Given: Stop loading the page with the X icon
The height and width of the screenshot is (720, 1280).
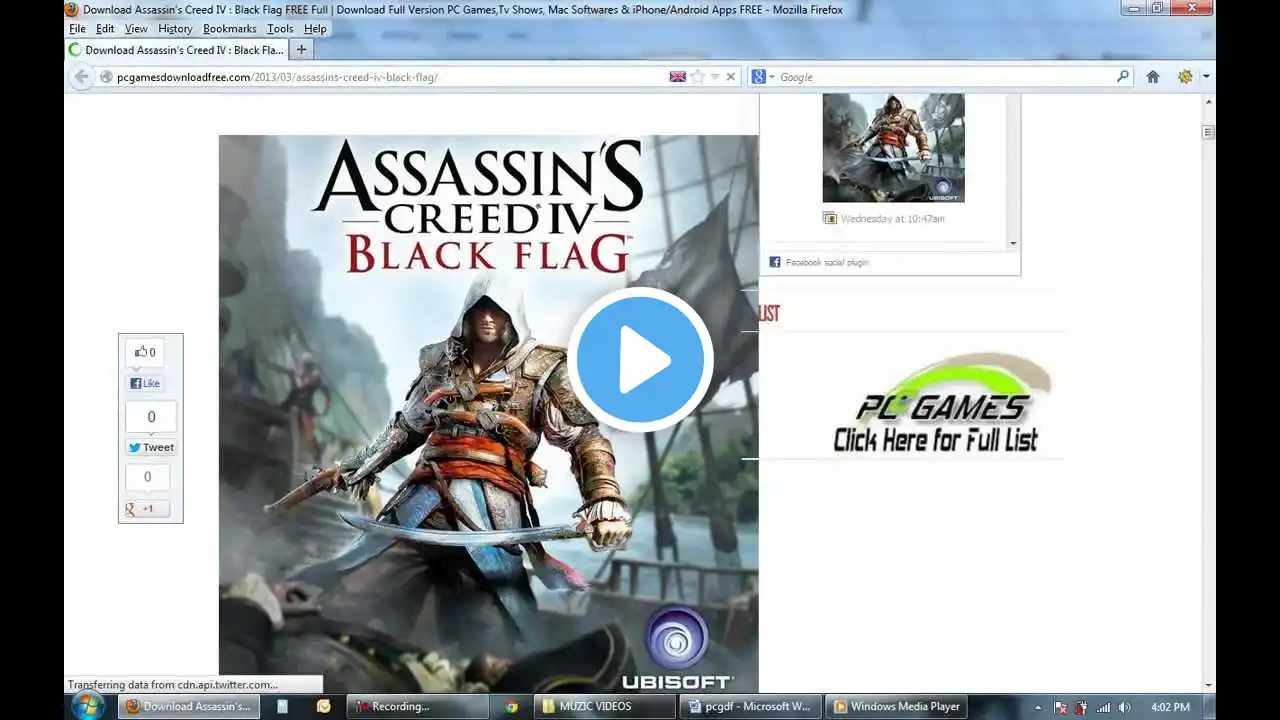Looking at the screenshot, I should 731,77.
